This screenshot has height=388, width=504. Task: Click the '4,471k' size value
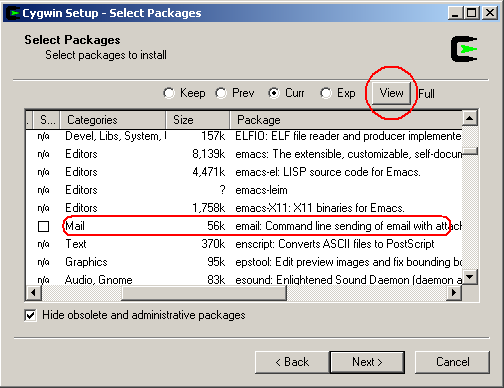[209, 172]
